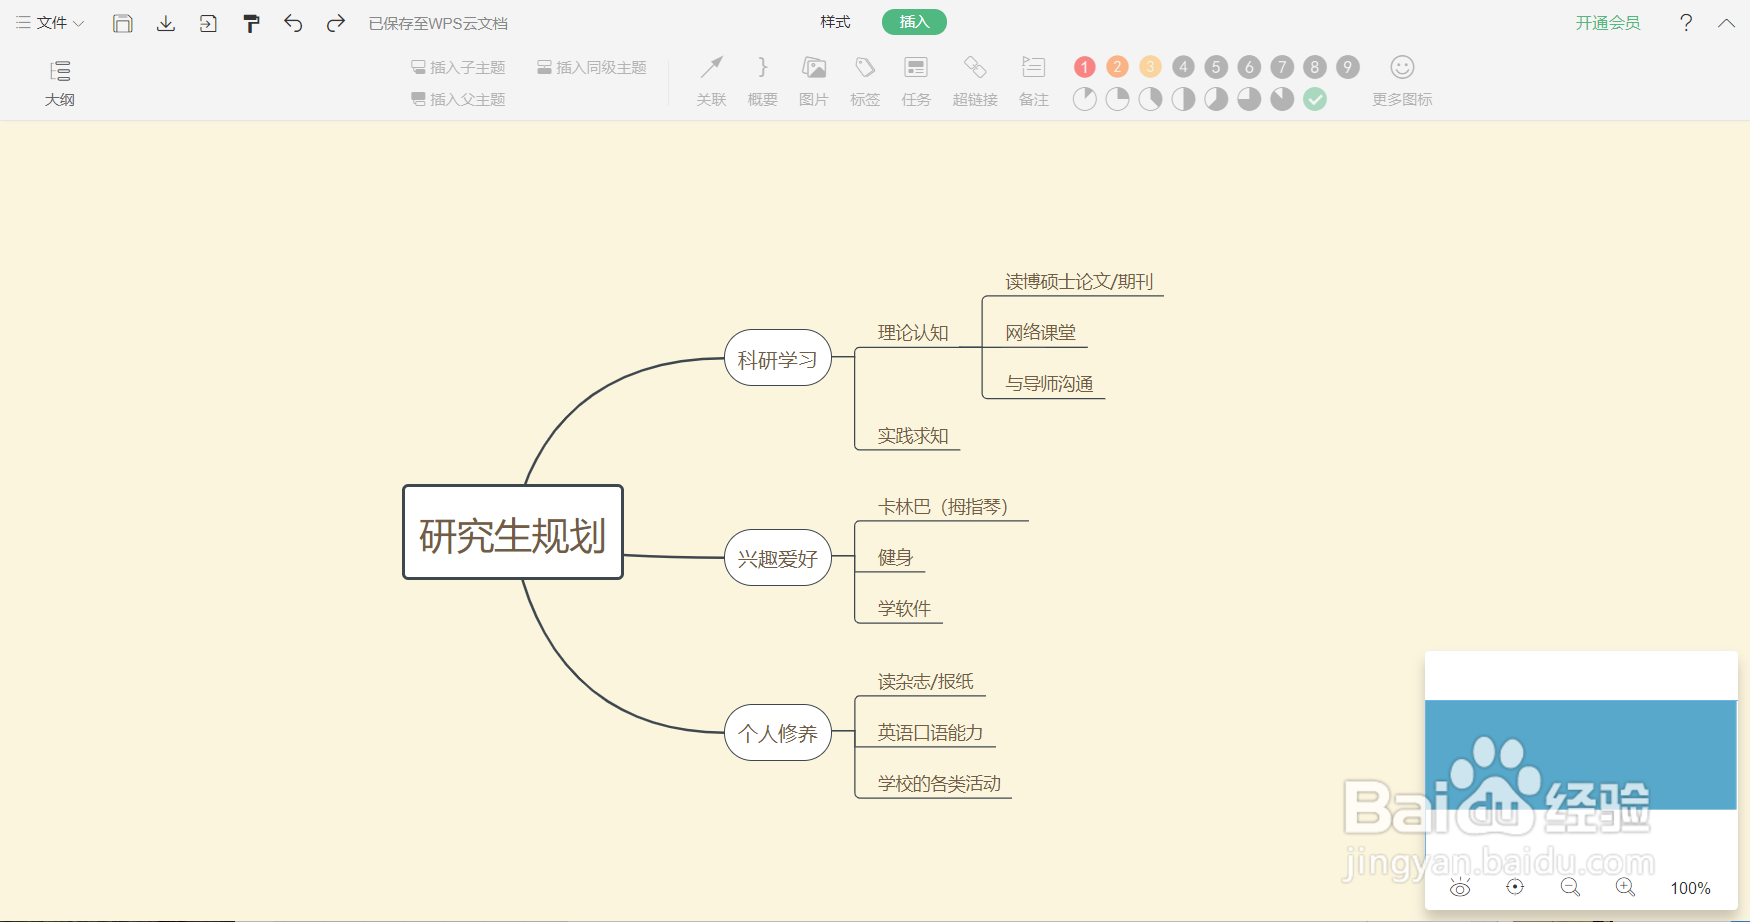Apply the one-eighth progress pie icon
The image size is (1750, 922).
point(1085,99)
